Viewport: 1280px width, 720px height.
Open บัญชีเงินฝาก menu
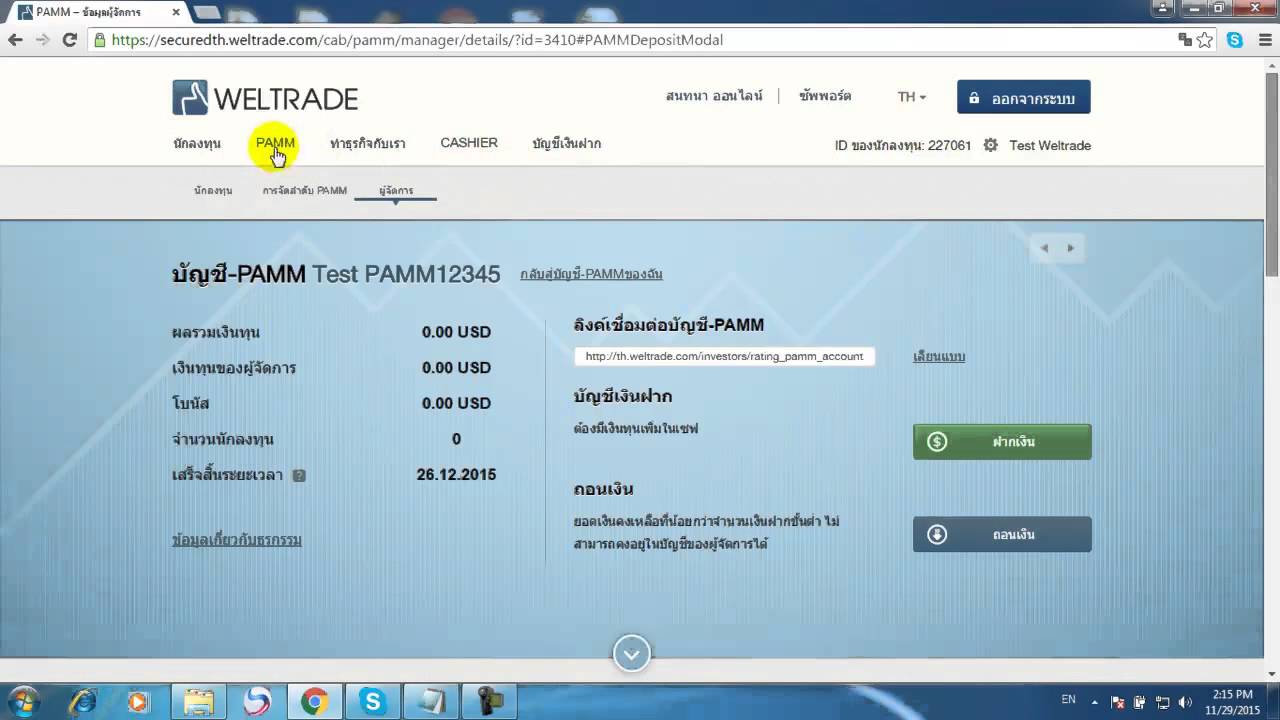567,144
